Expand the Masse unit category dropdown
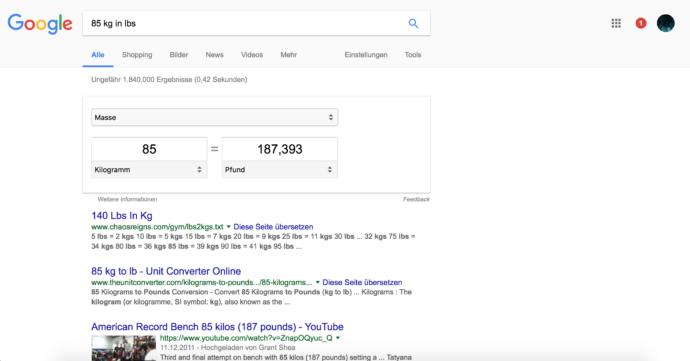 pyautogui.click(x=214, y=117)
